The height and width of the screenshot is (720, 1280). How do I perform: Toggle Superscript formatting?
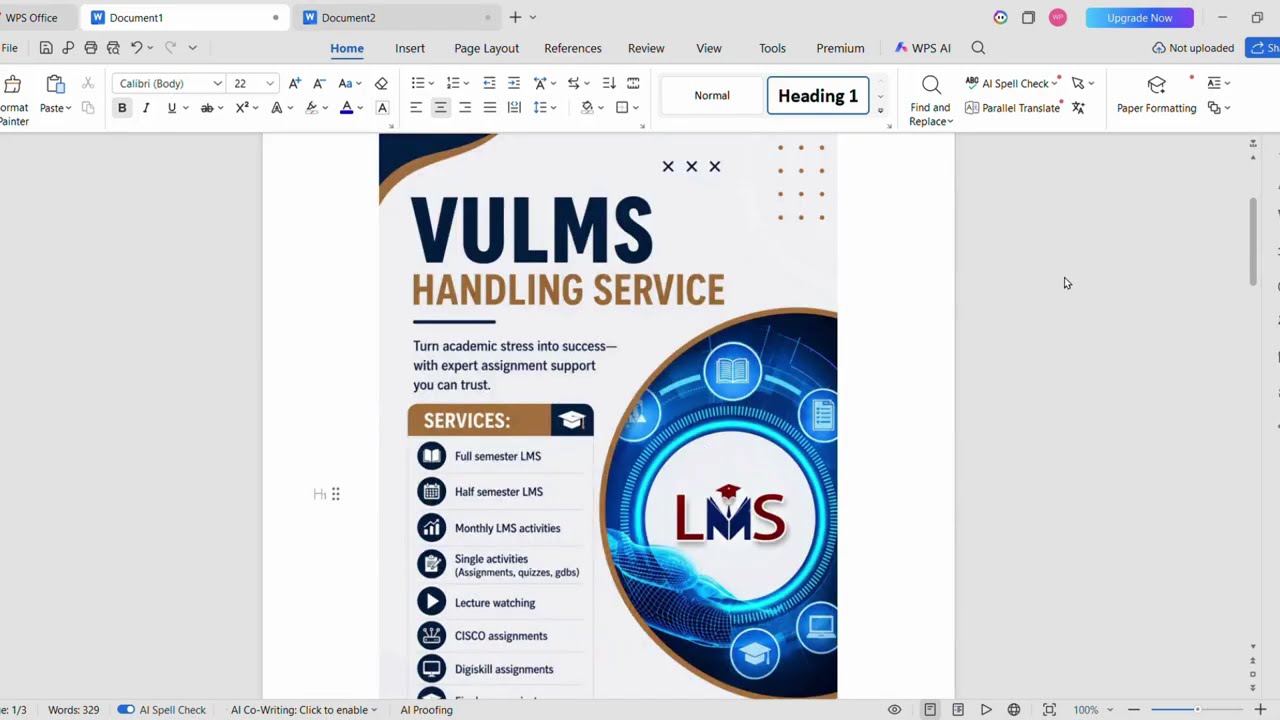tap(242, 108)
